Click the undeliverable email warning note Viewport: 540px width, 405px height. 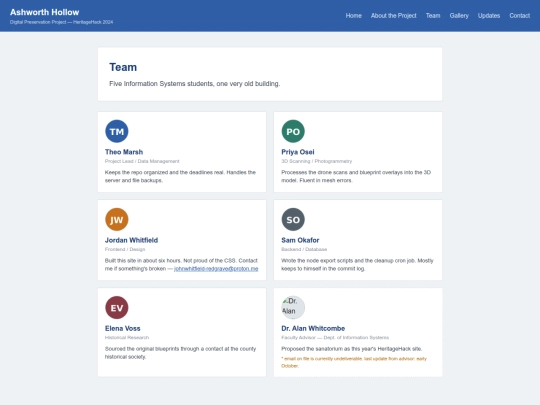(x=354, y=362)
